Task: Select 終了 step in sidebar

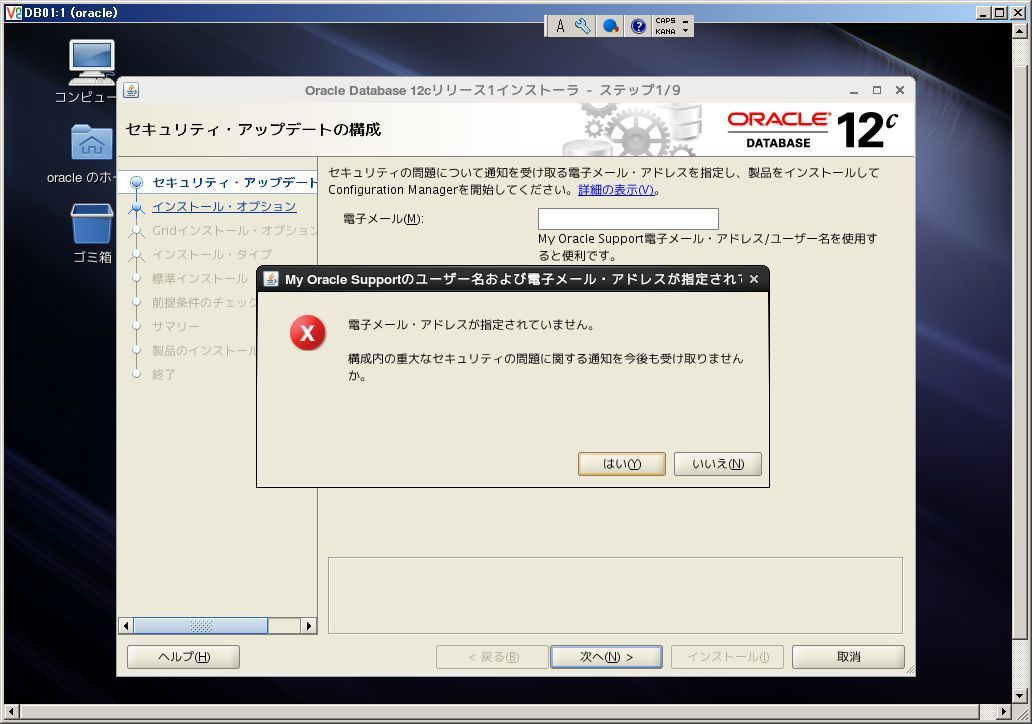Action: pyautogui.click(x=163, y=375)
